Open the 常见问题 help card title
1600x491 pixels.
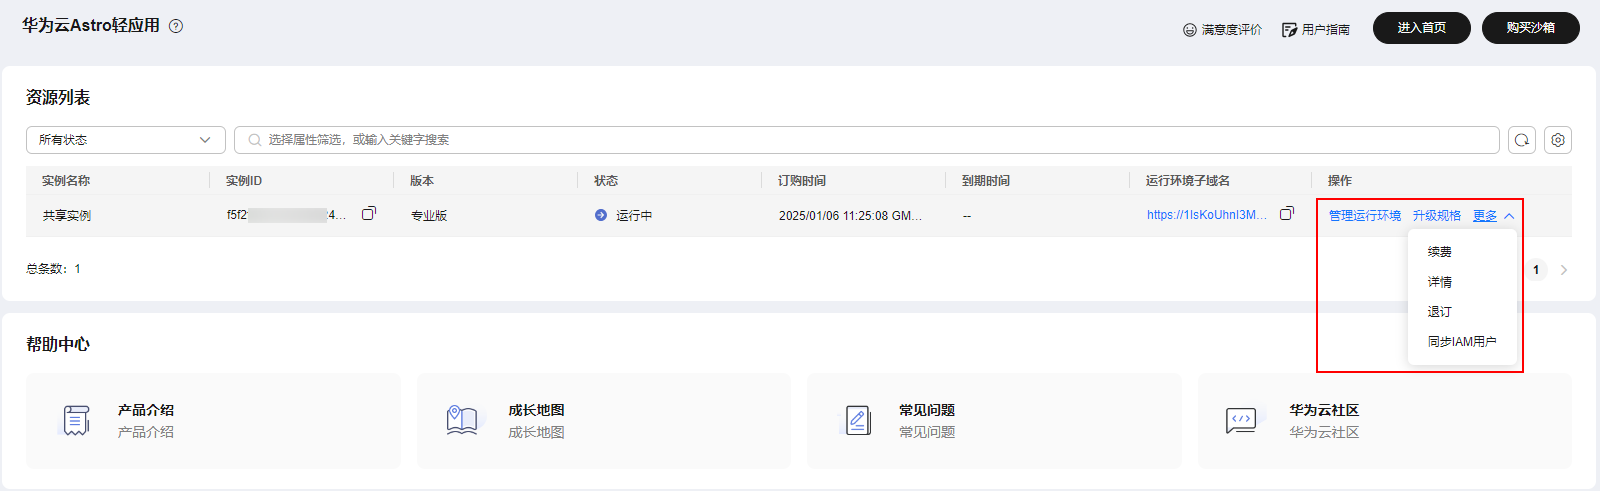927,410
